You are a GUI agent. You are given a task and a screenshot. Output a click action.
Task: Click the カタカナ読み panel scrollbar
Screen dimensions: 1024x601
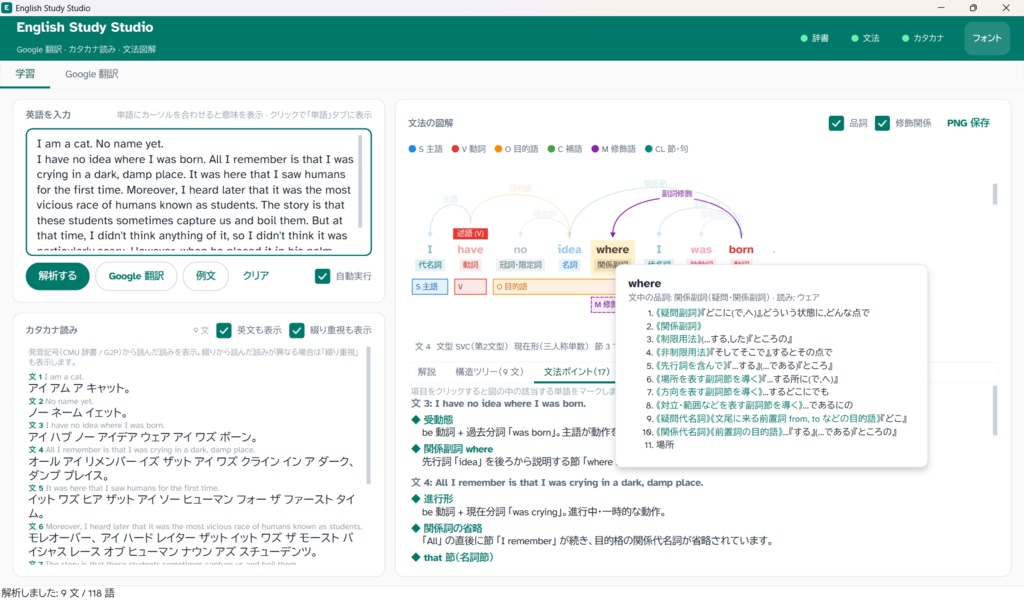point(368,415)
